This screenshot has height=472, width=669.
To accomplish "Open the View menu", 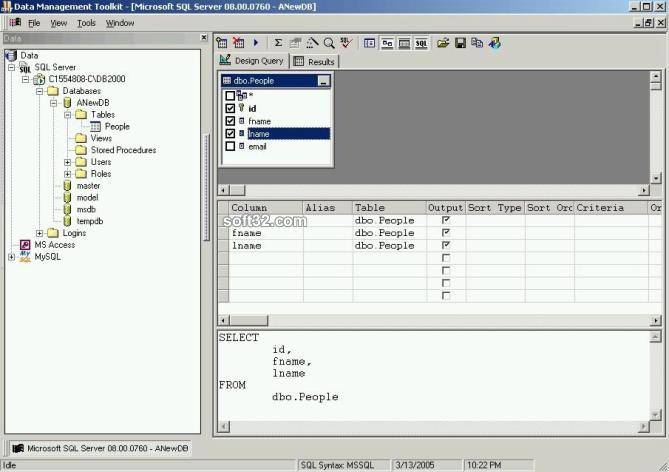I will (x=58, y=23).
